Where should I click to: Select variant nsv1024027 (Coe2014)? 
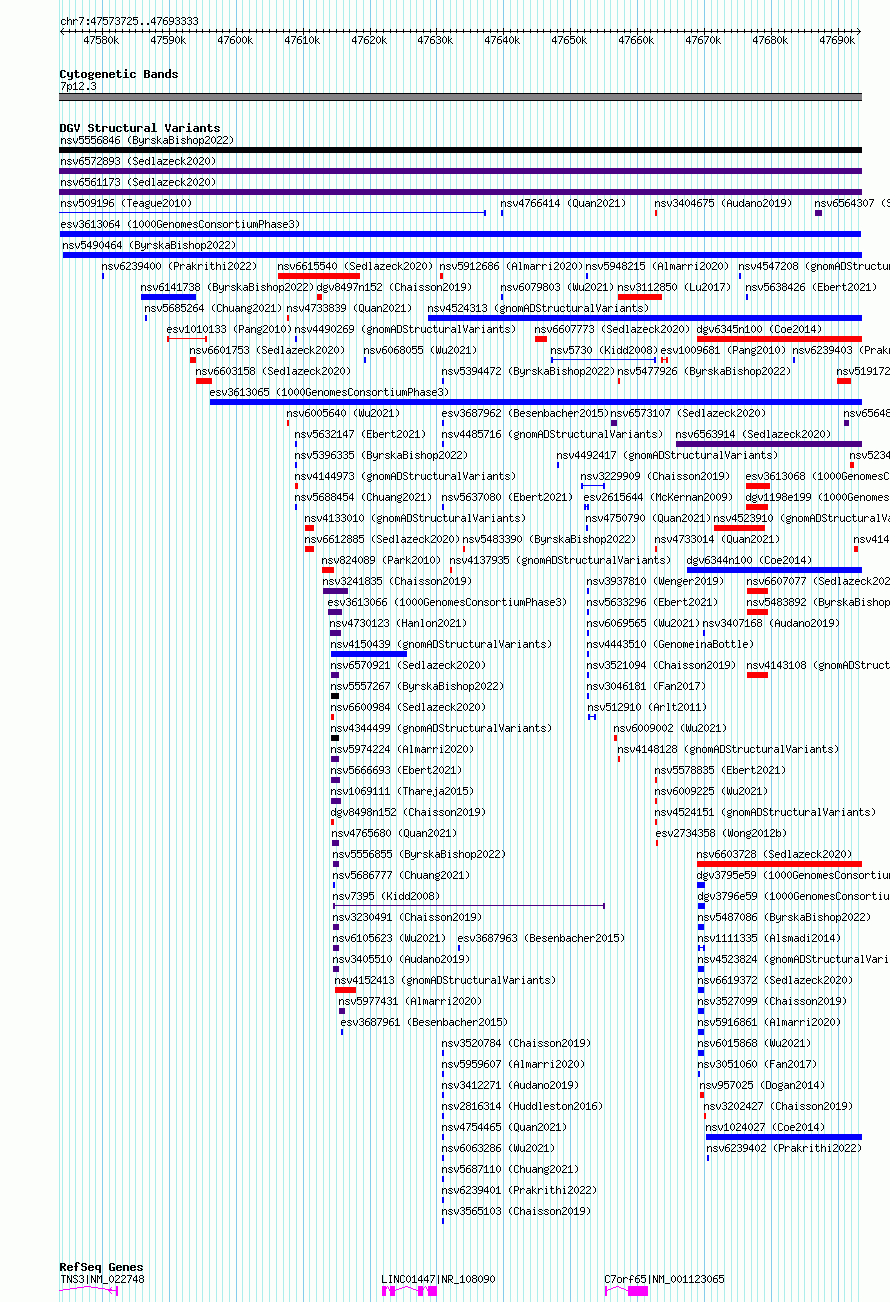click(765, 1127)
